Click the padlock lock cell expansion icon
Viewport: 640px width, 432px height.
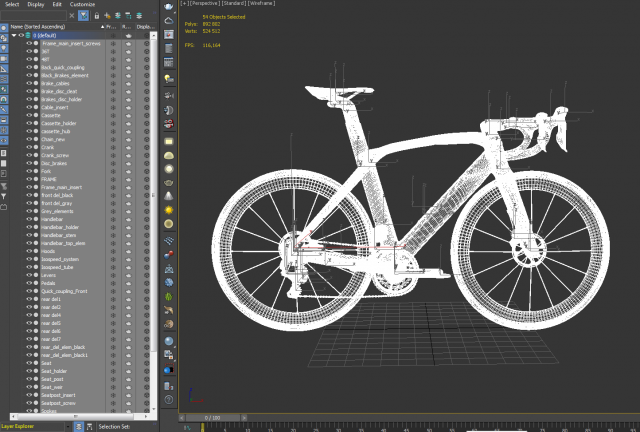tap(97, 16)
